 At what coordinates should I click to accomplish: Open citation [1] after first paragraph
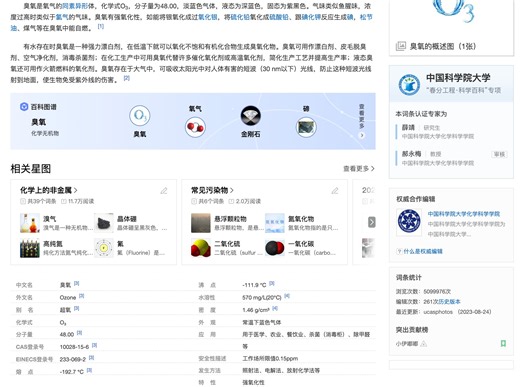tap(101, 26)
